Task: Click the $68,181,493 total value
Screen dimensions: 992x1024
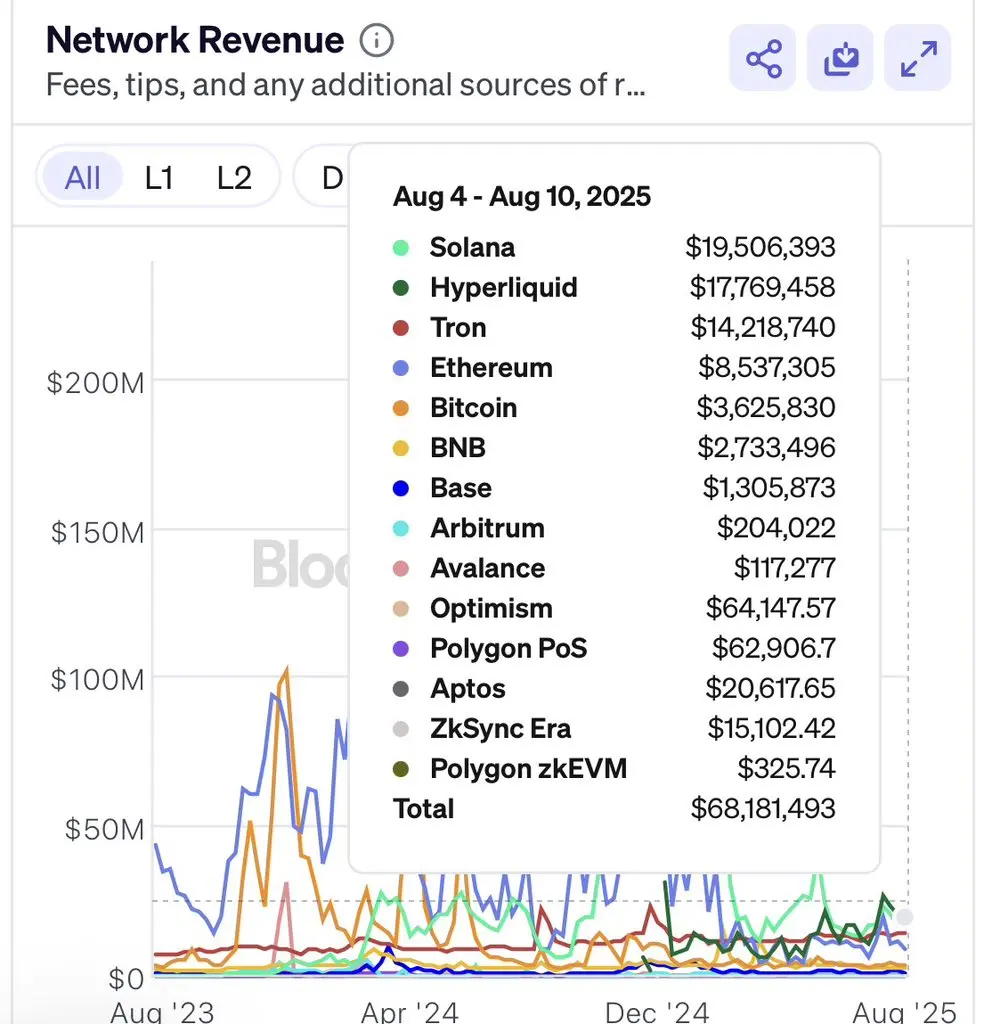Action: coord(763,809)
